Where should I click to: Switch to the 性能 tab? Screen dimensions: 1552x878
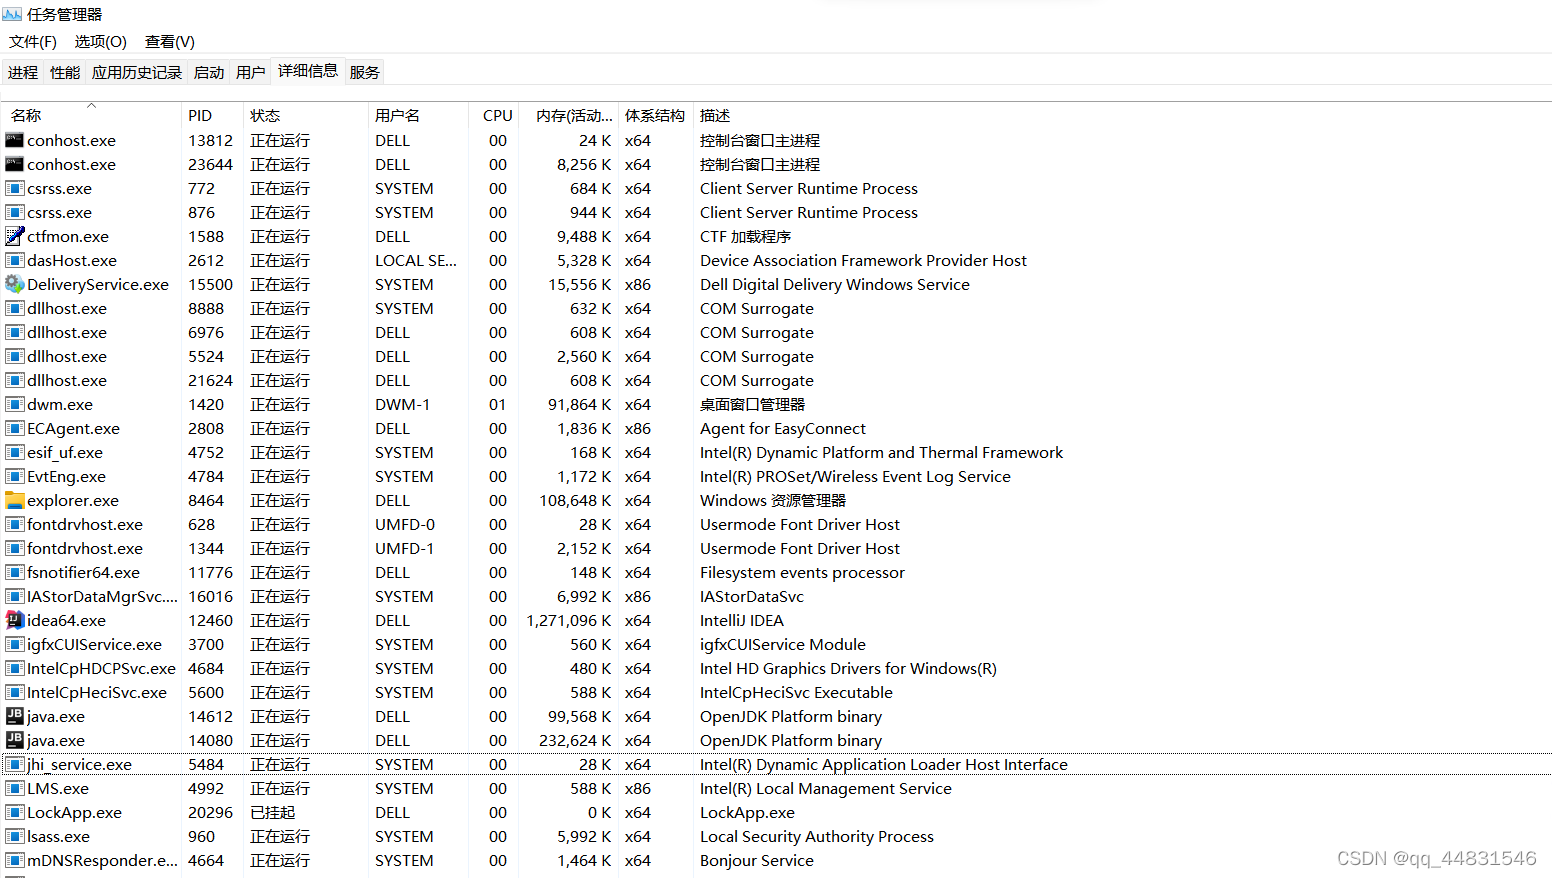click(x=65, y=72)
